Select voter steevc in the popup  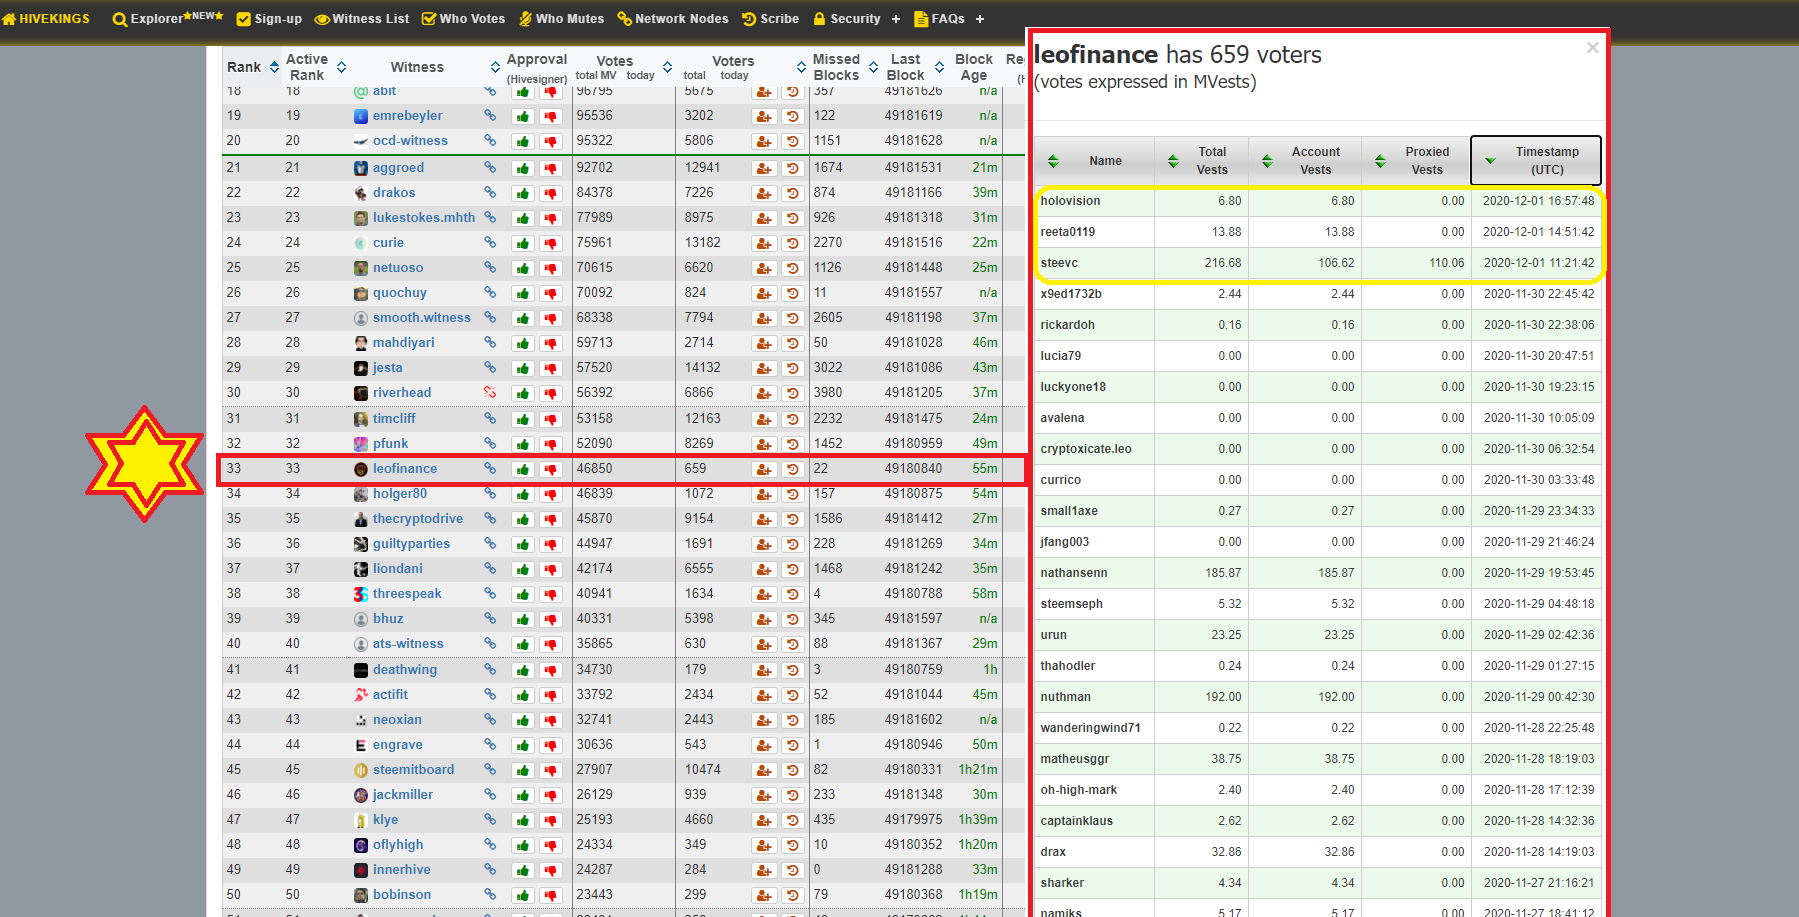[1059, 263]
